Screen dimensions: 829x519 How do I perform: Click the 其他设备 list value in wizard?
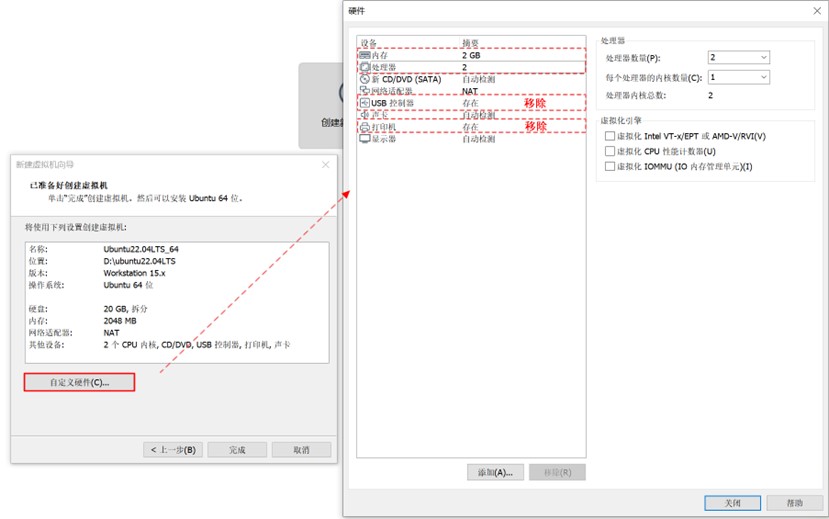click(x=197, y=345)
